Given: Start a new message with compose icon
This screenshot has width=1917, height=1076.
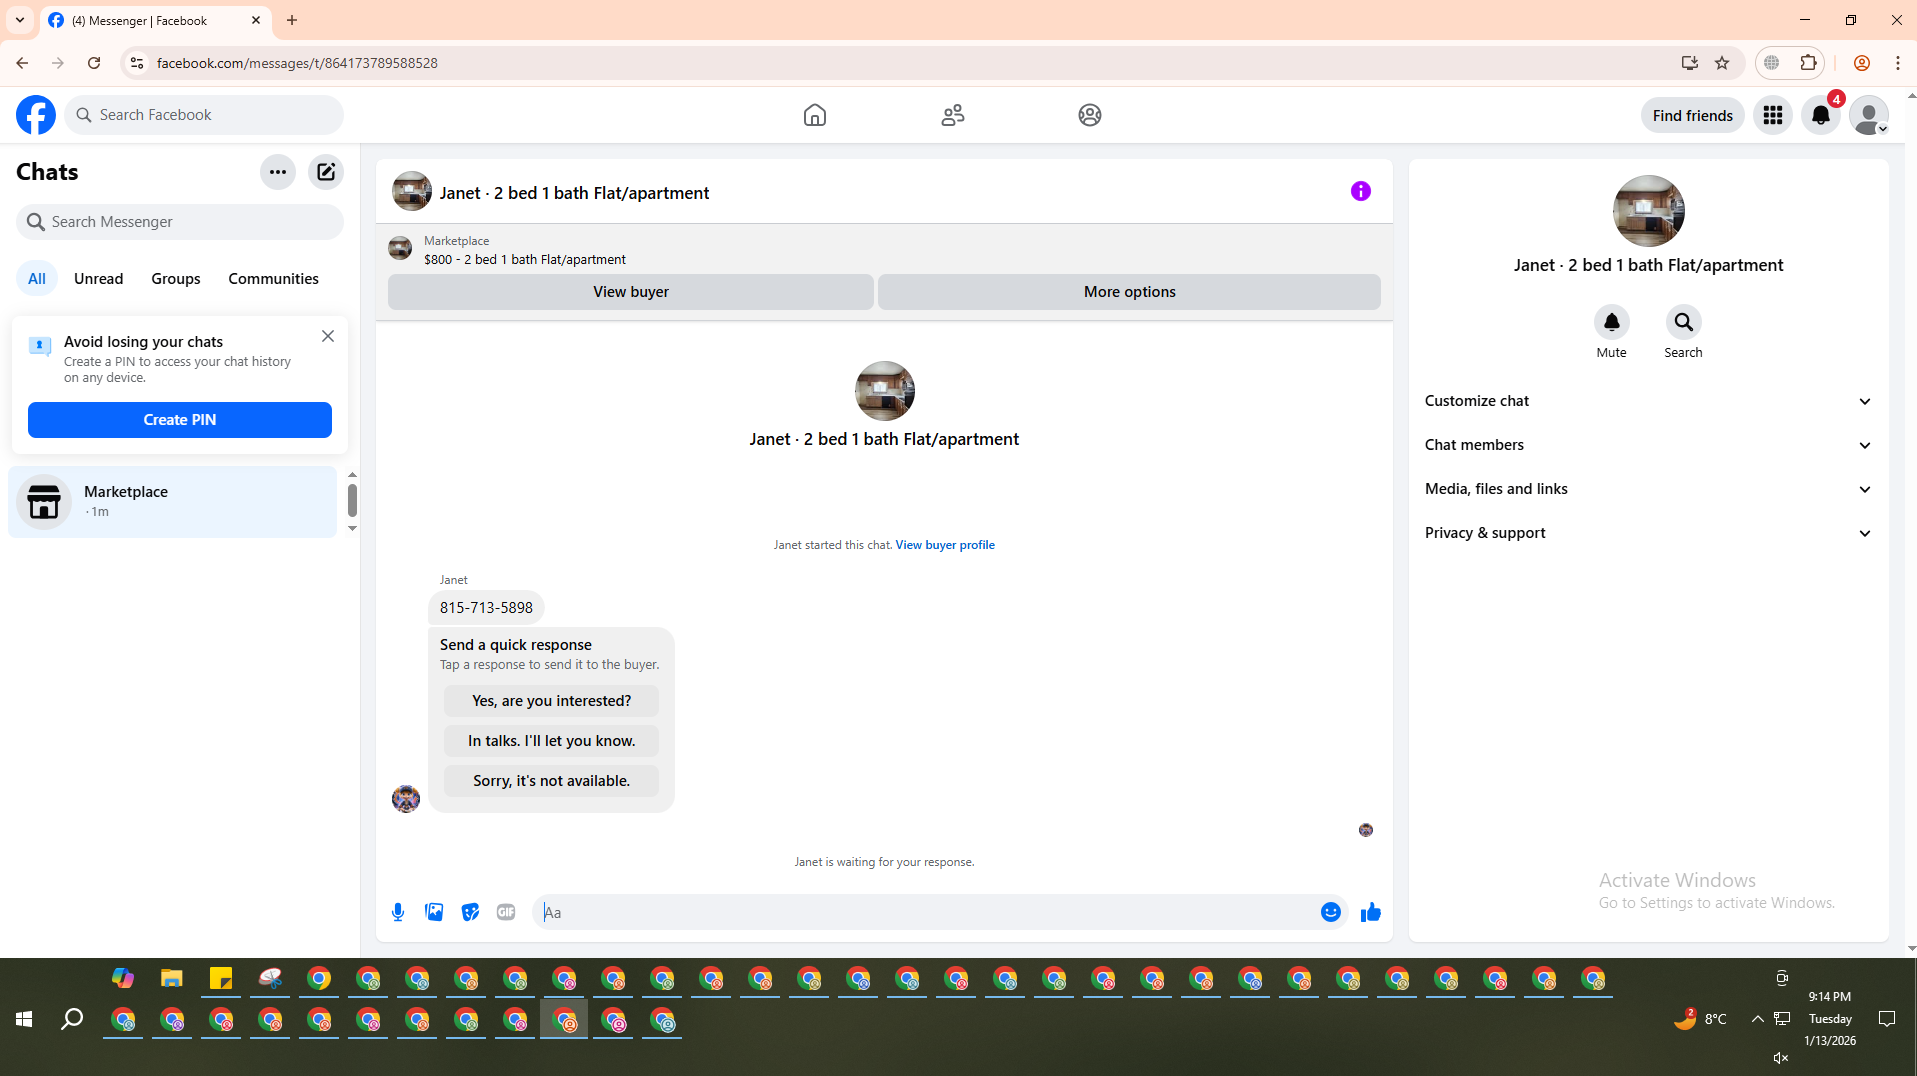Looking at the screenshot, I should tap(326, 172).
